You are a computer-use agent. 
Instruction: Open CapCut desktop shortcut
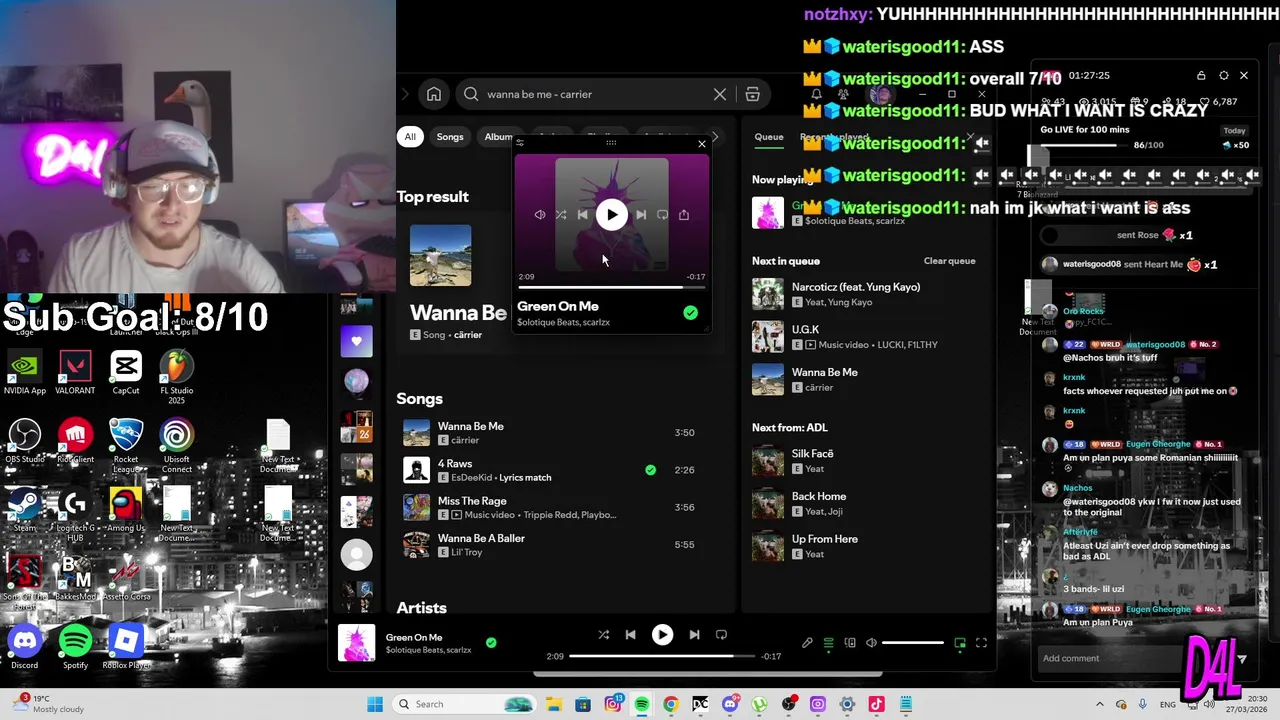coord(126,373)
